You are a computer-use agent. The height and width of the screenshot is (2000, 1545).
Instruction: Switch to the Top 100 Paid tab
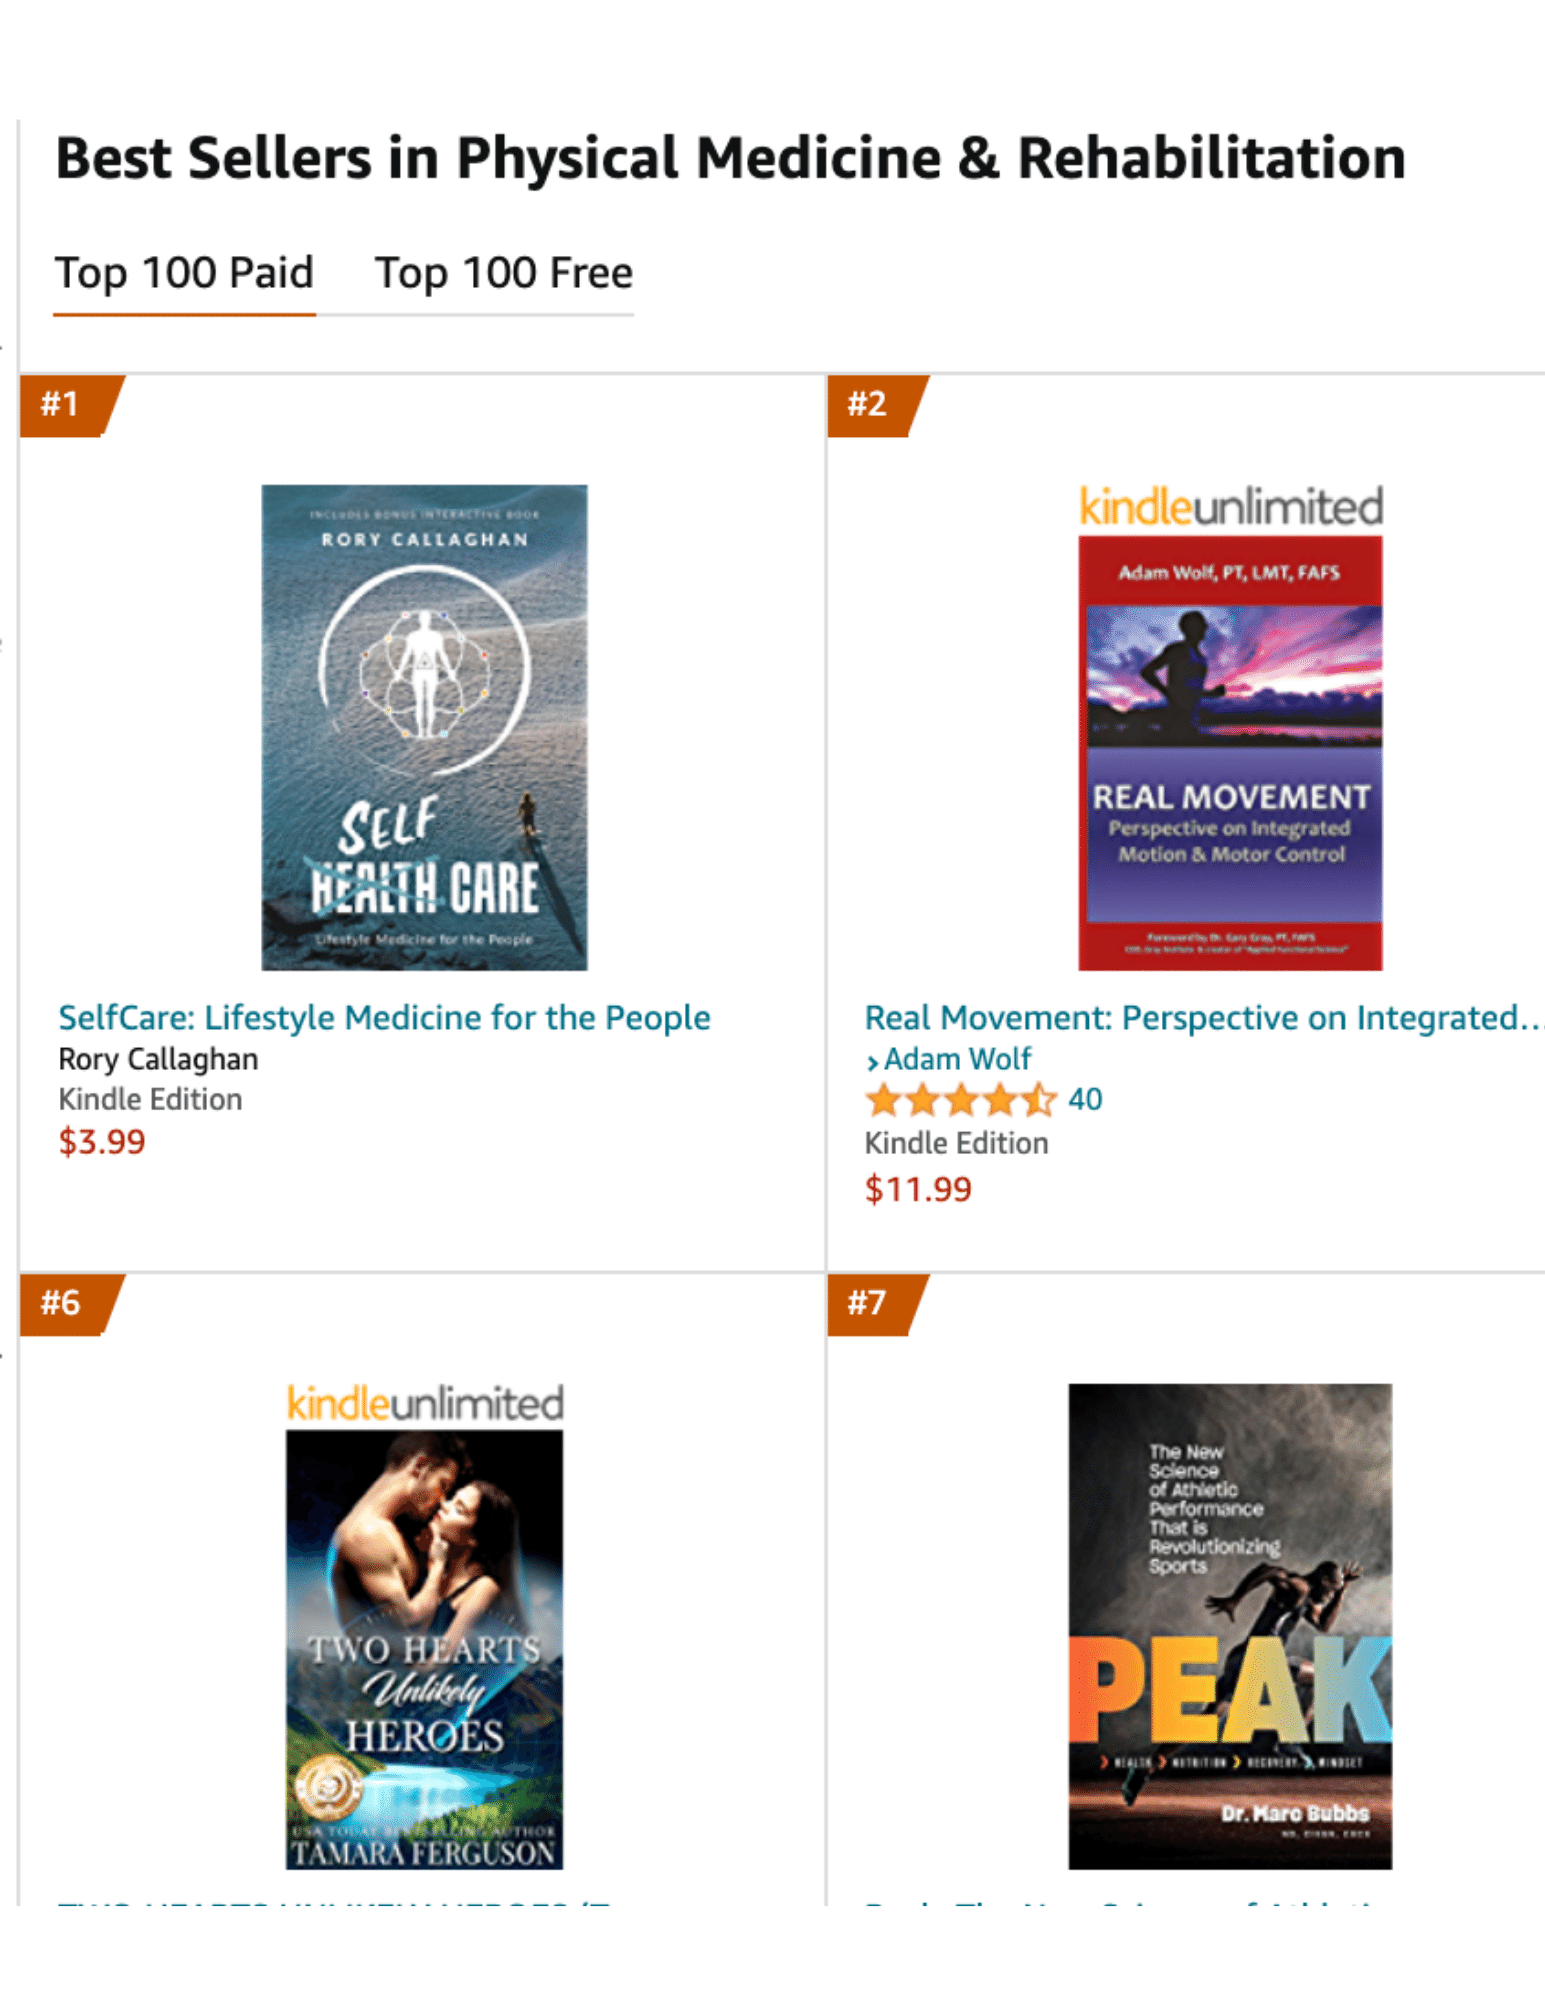pyautogui.click(x=184, y=273)
